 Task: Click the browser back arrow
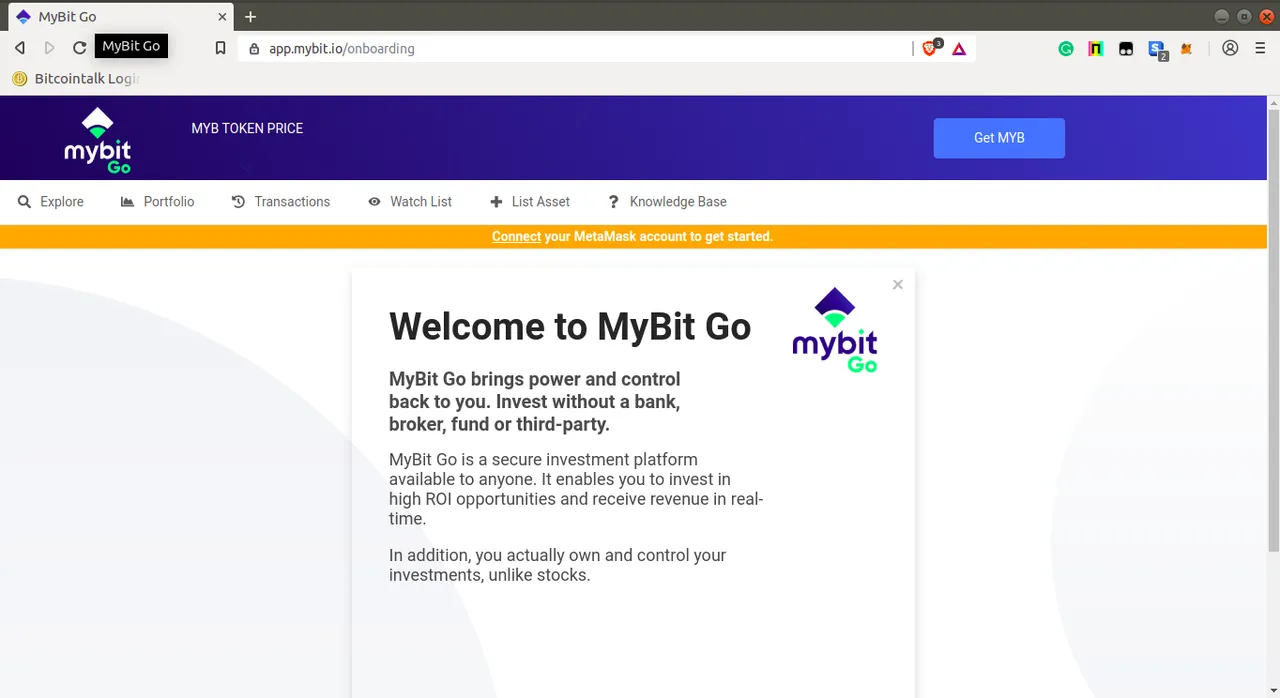20,48
